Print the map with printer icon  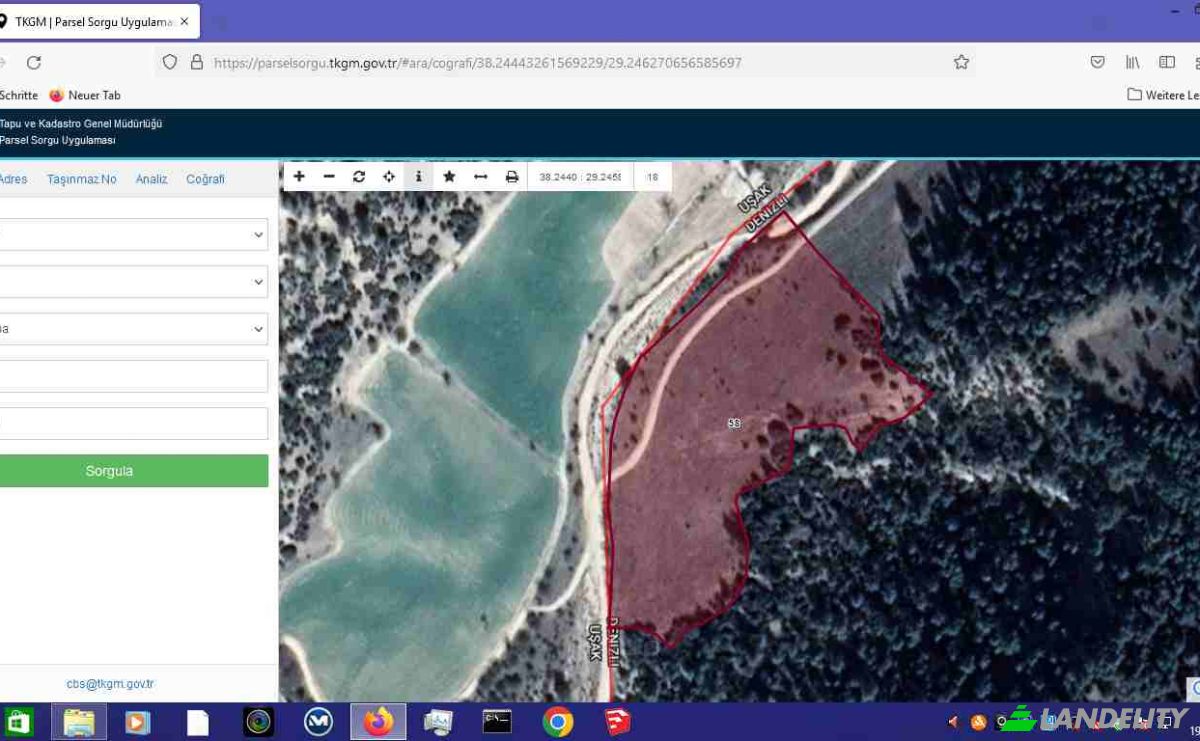pos(512,176)
